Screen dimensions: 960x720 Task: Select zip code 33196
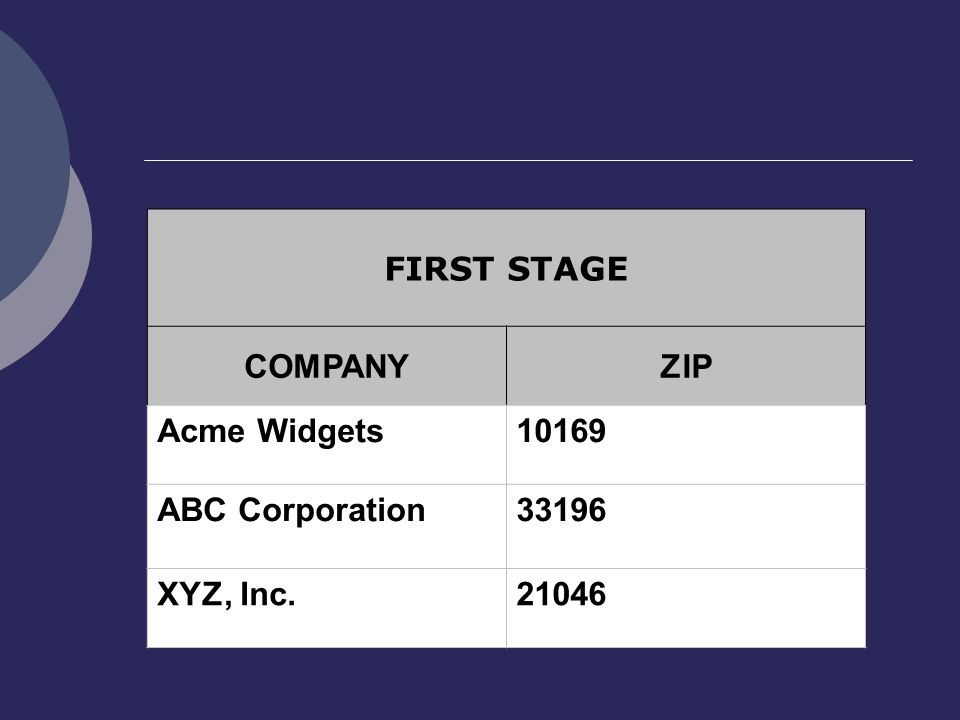tap(561, 510)
